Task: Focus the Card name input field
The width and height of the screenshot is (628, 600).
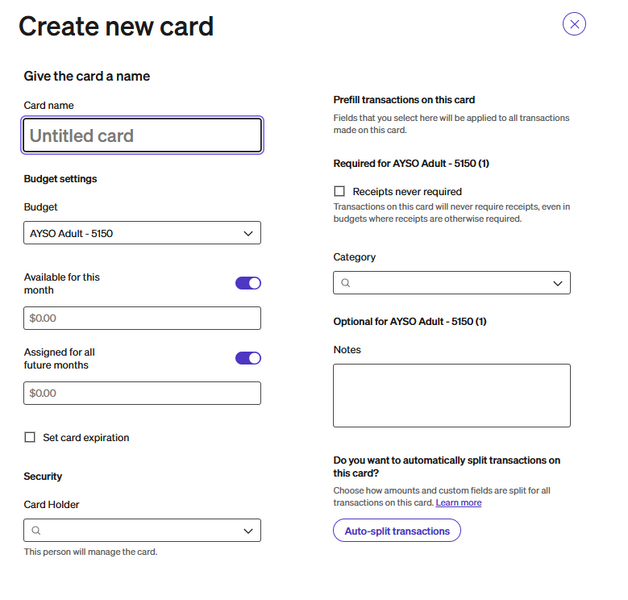Action: coord(142,136)
